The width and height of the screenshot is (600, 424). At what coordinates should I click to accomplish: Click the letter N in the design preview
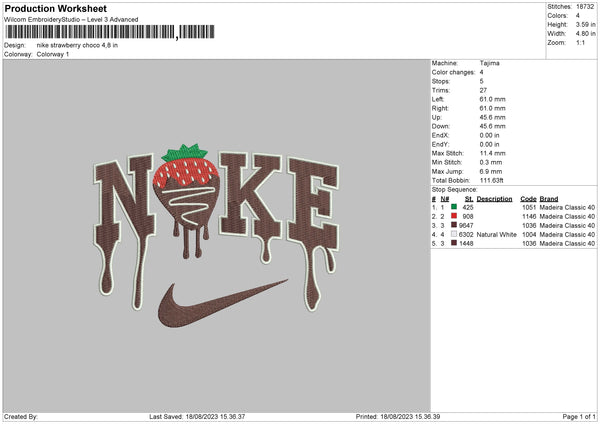pos(123,230)
